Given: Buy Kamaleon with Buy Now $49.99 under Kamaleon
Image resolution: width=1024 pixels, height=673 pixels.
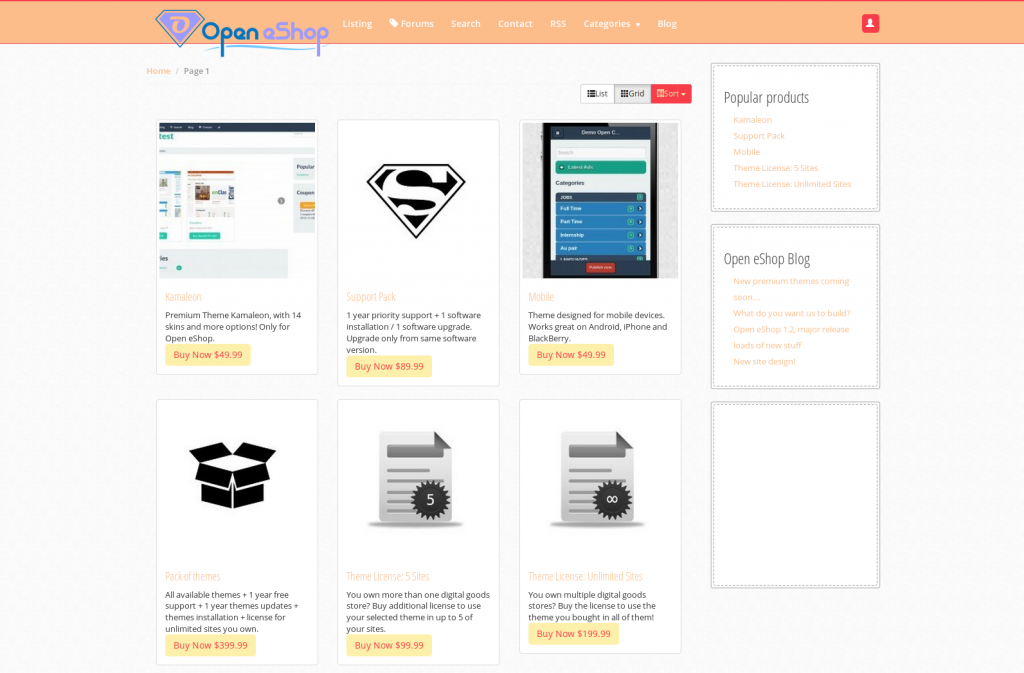Looking at the screenshot, I should click(x=208, y=355).
